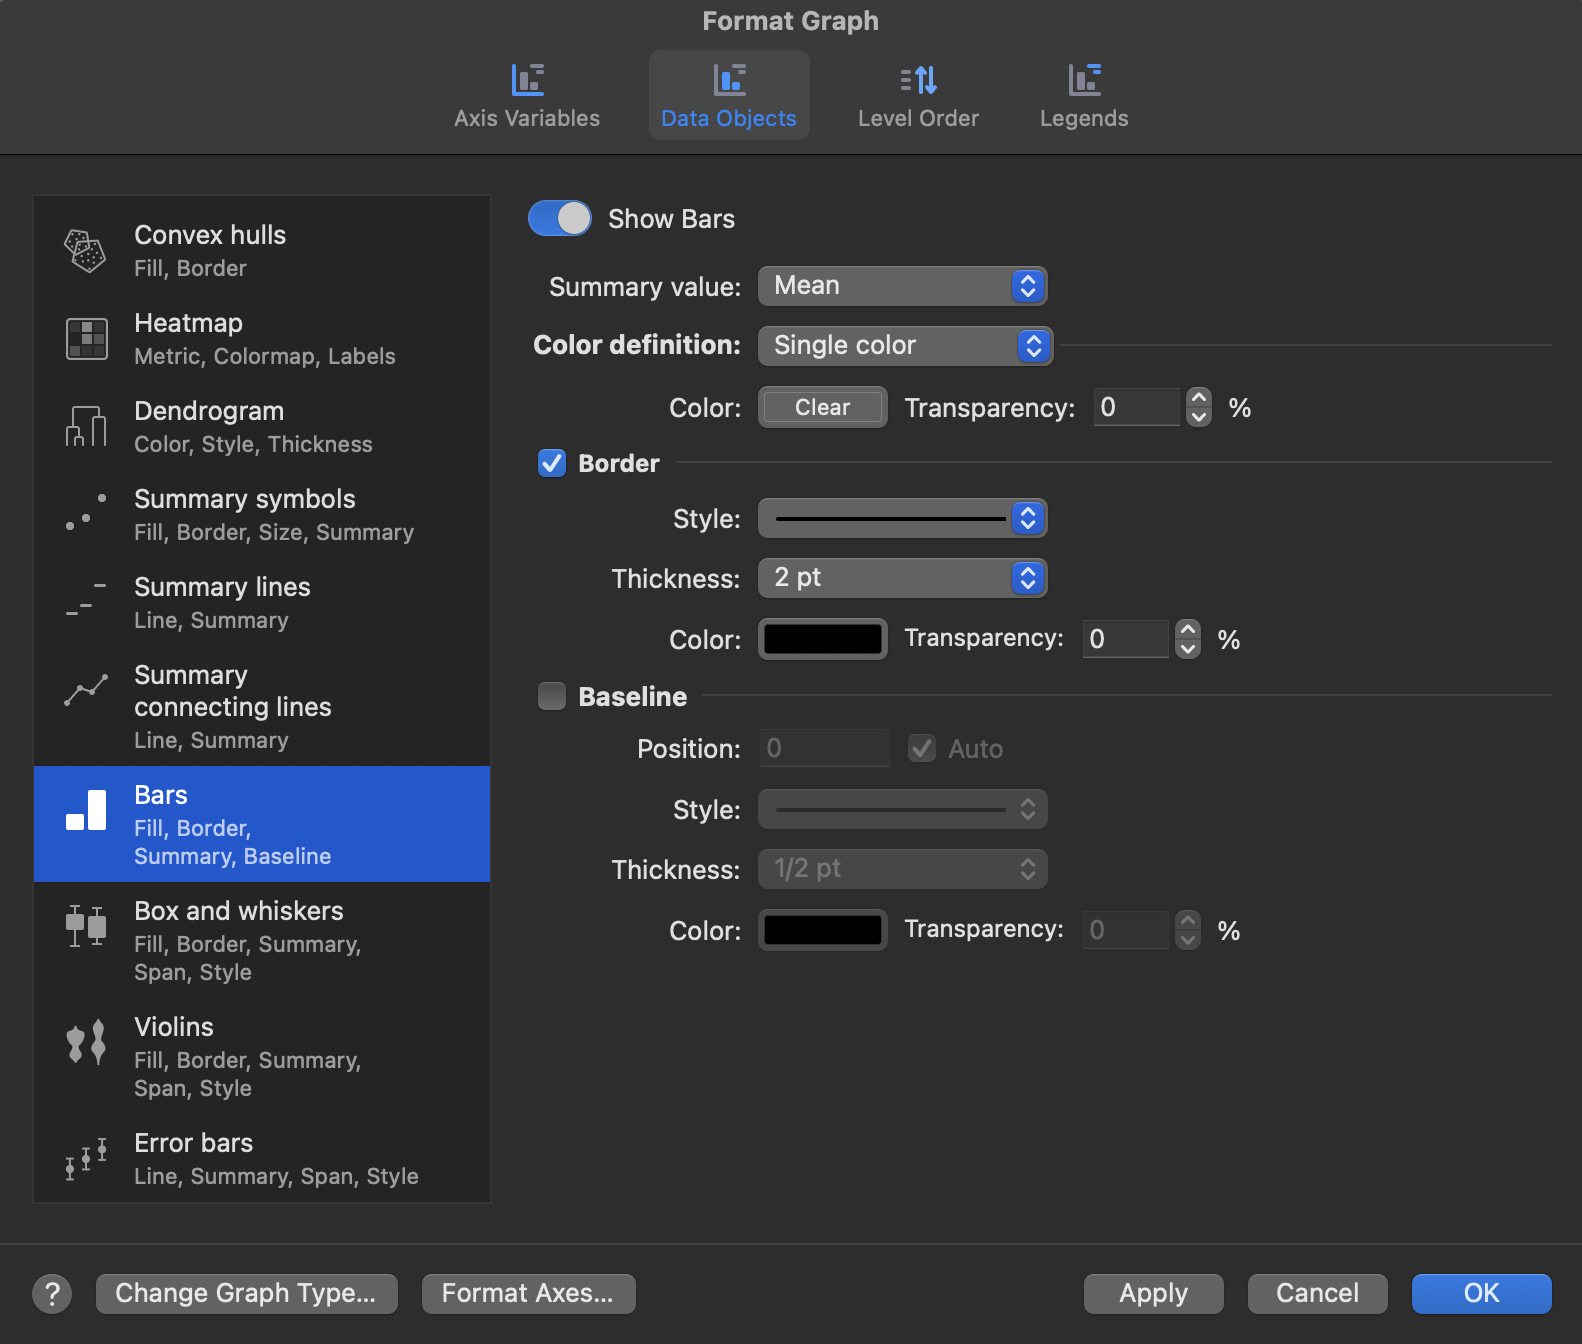Select the Summary lines dashes icon
The image size is (1582, 1344).
point(86,598)
